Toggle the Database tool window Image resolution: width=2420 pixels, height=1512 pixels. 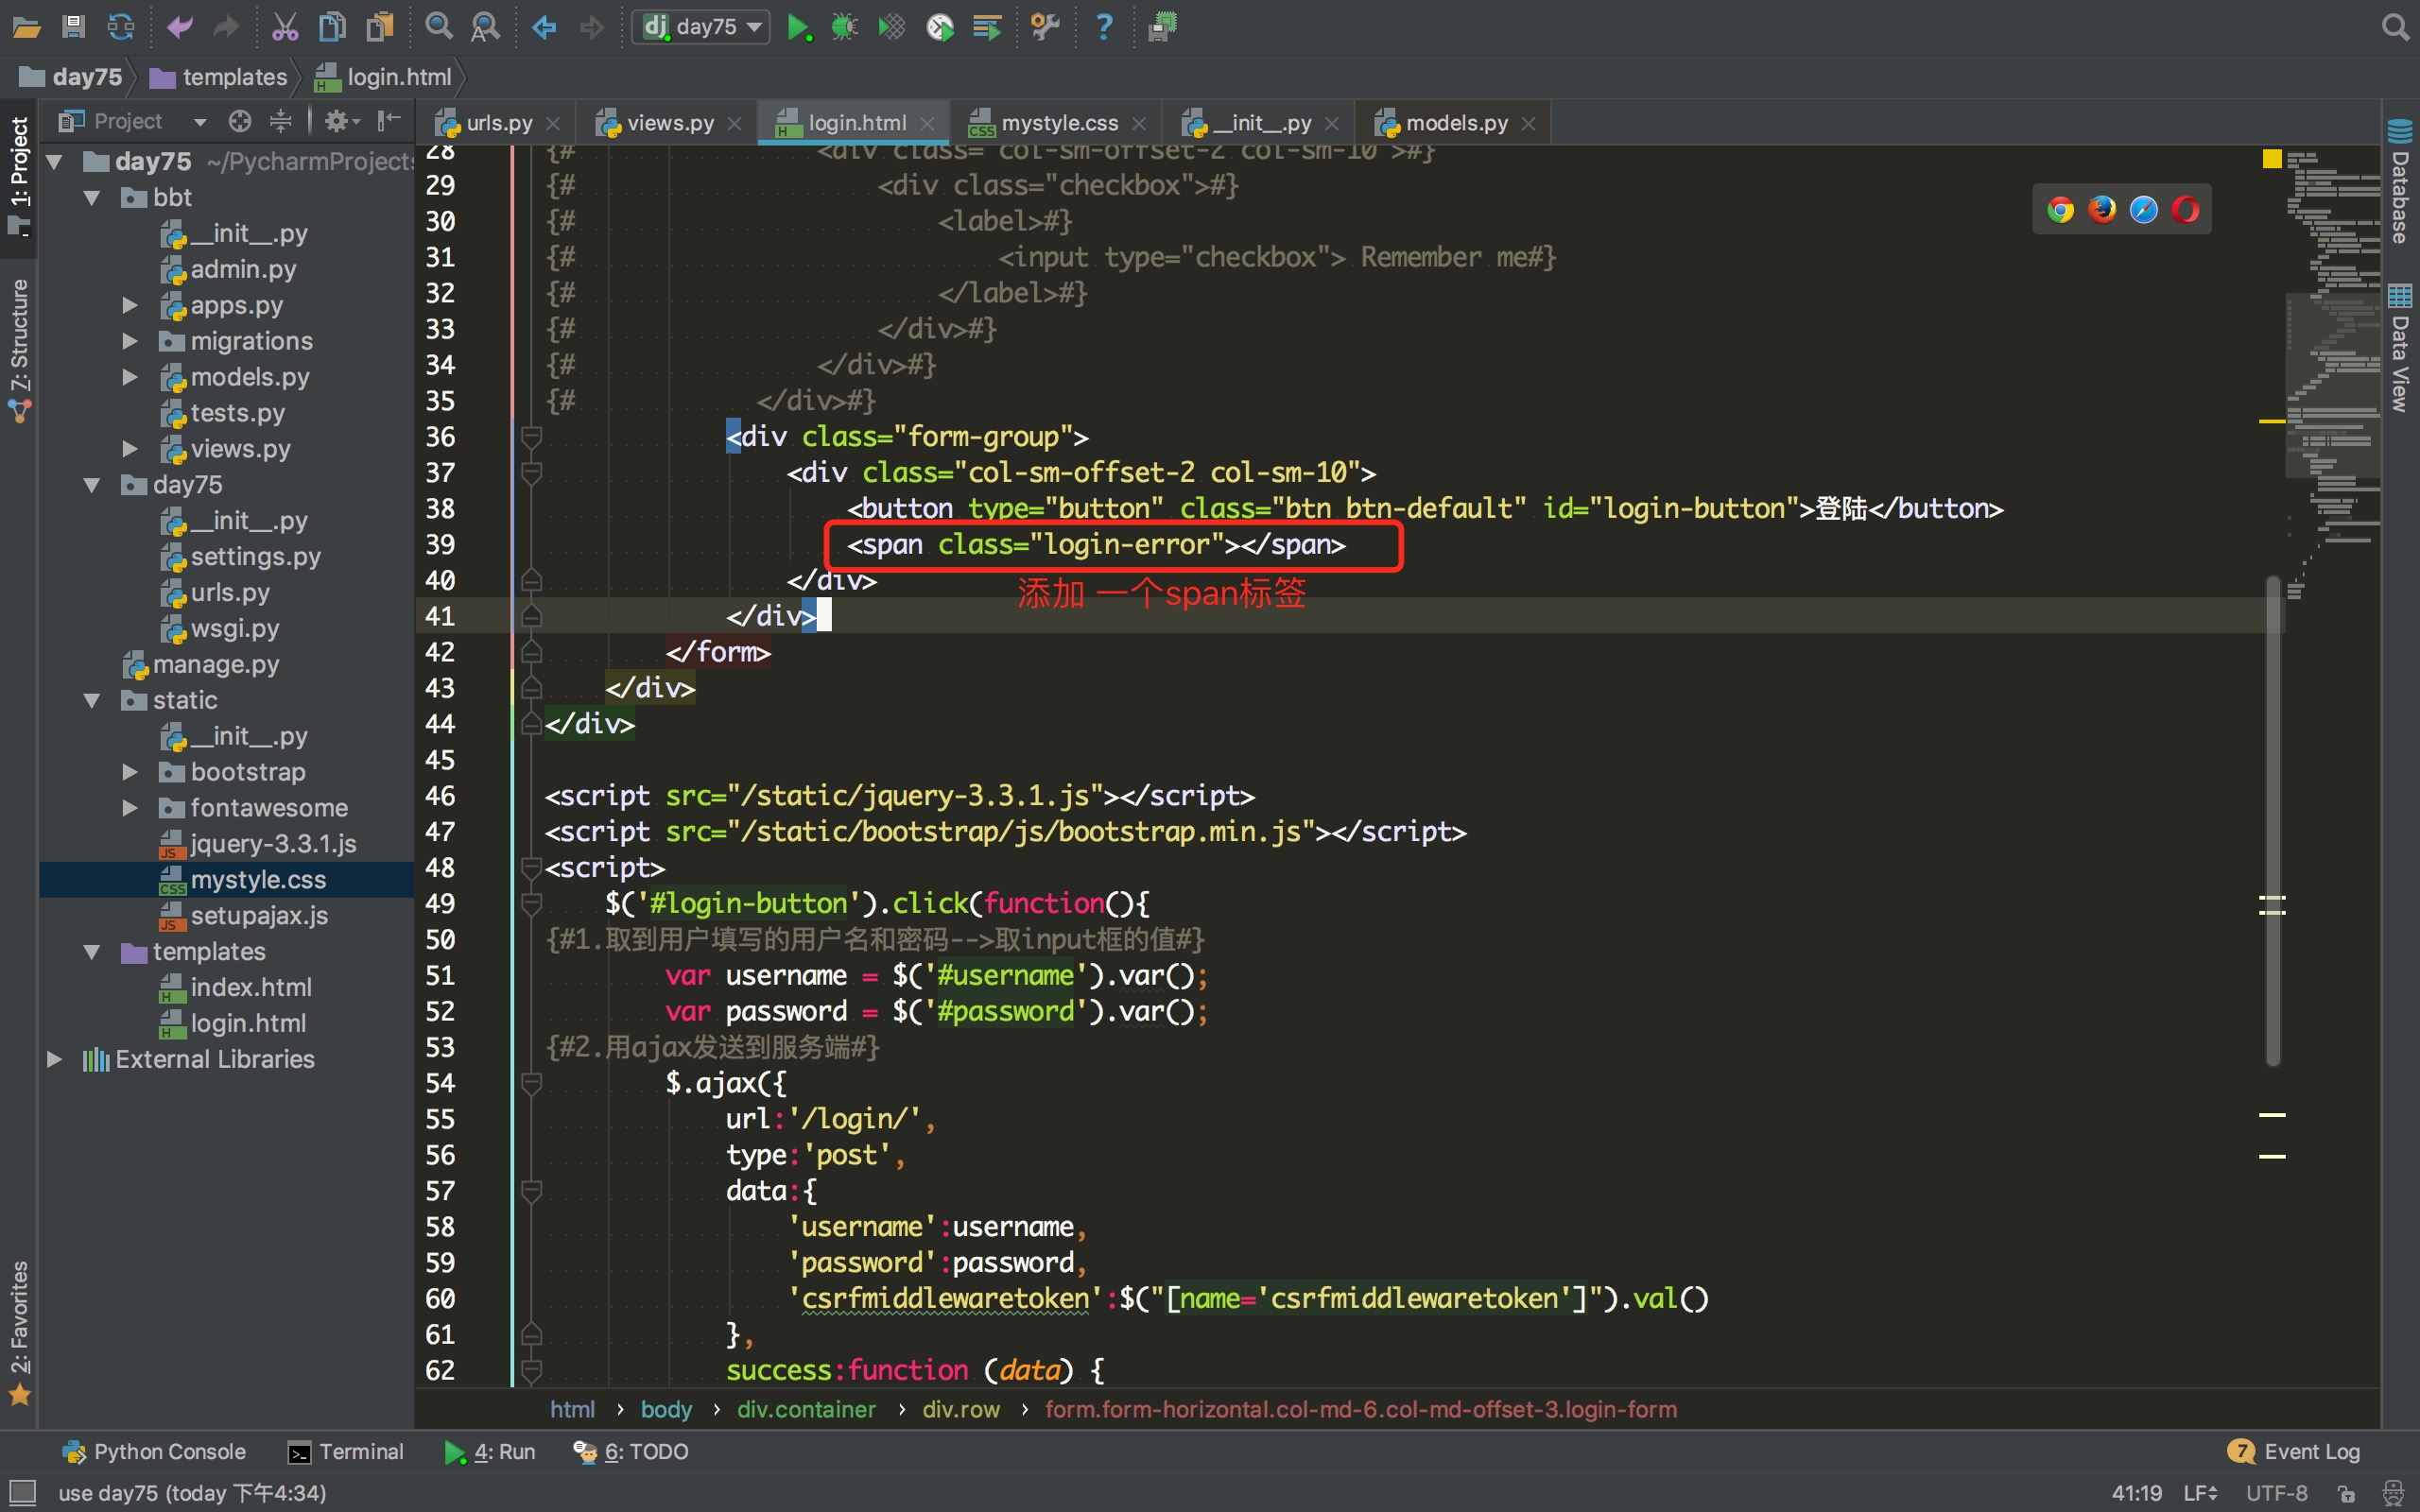click(2400, 185)
